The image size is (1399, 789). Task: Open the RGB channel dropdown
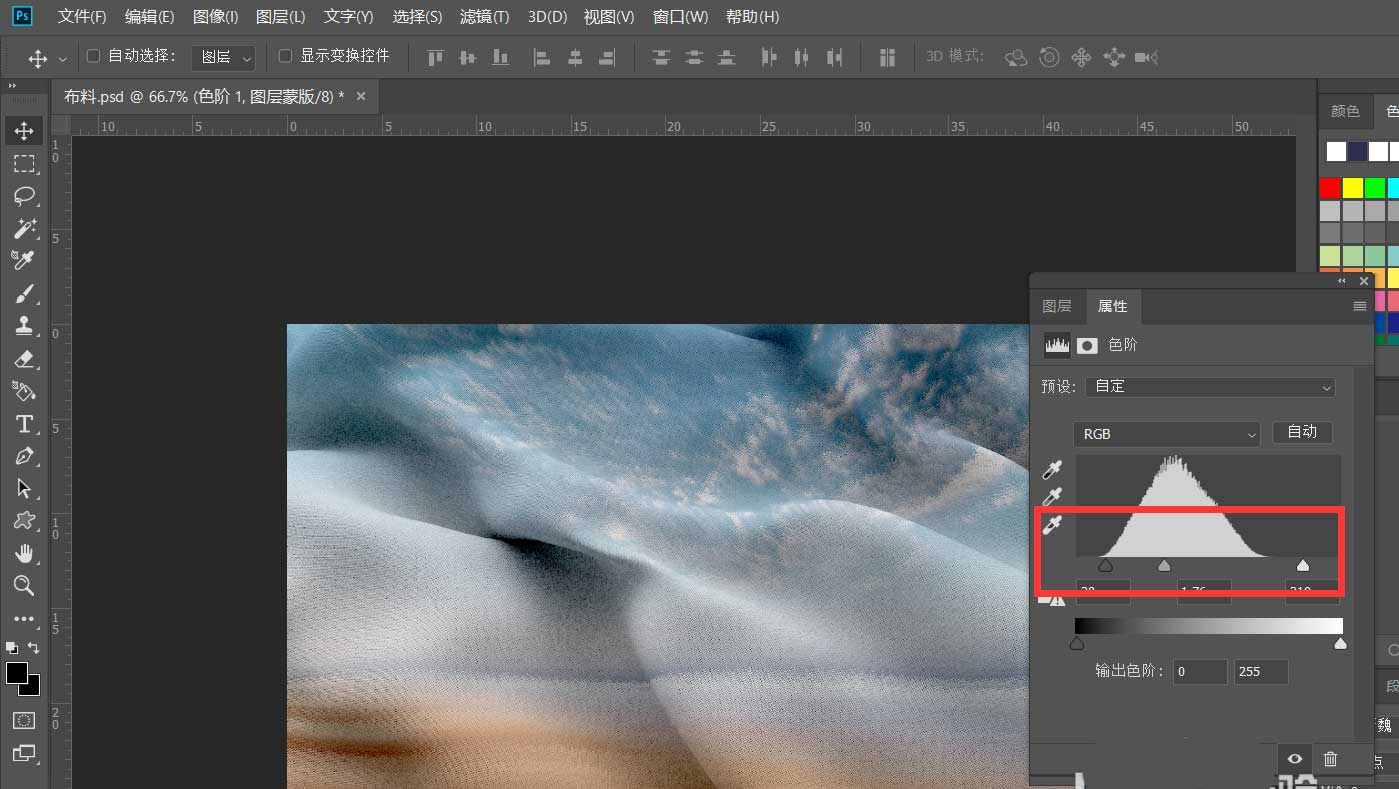[x=1166, y=434]
